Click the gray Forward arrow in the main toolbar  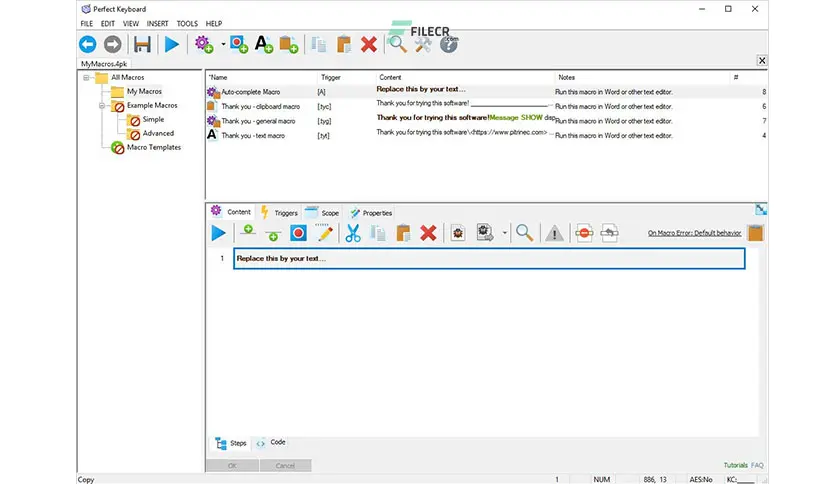coord(112,44)
